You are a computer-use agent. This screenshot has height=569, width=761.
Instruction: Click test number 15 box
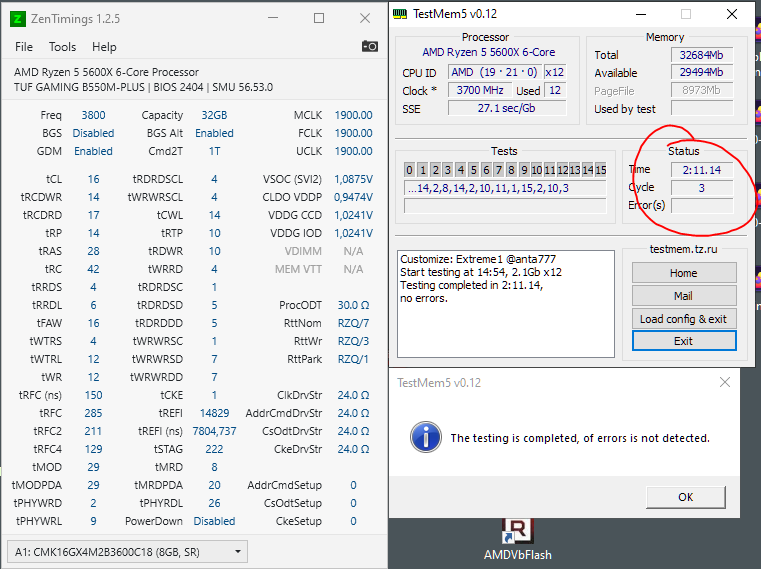(601, 170)
